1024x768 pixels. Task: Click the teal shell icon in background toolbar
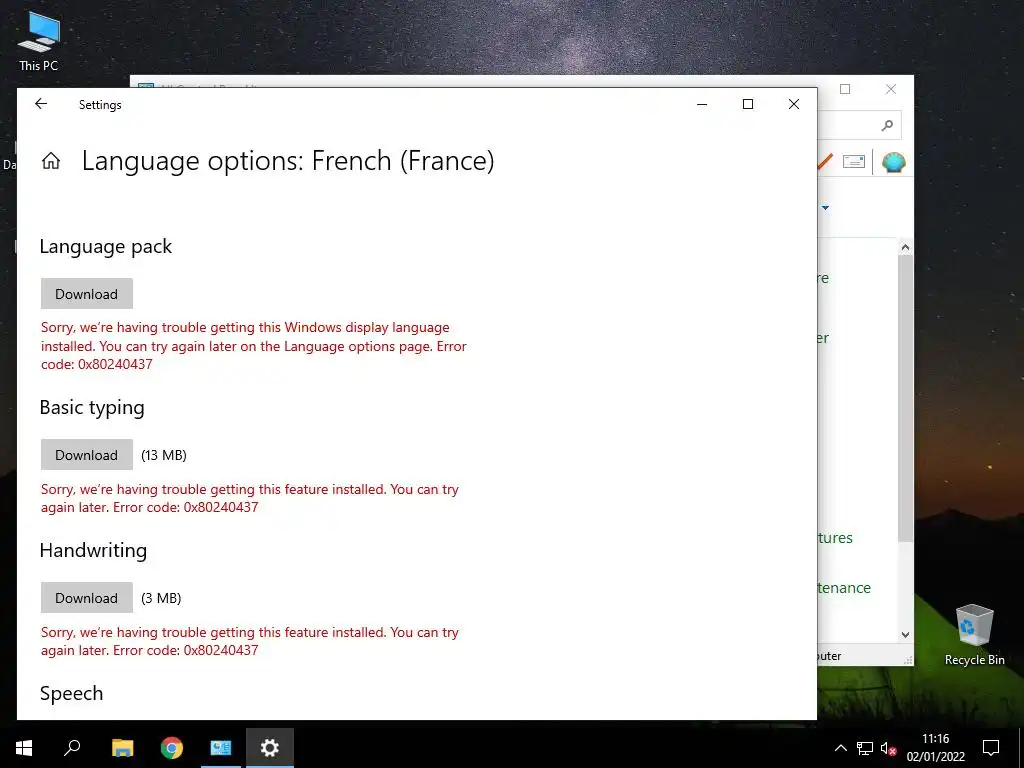coord(893,162)
